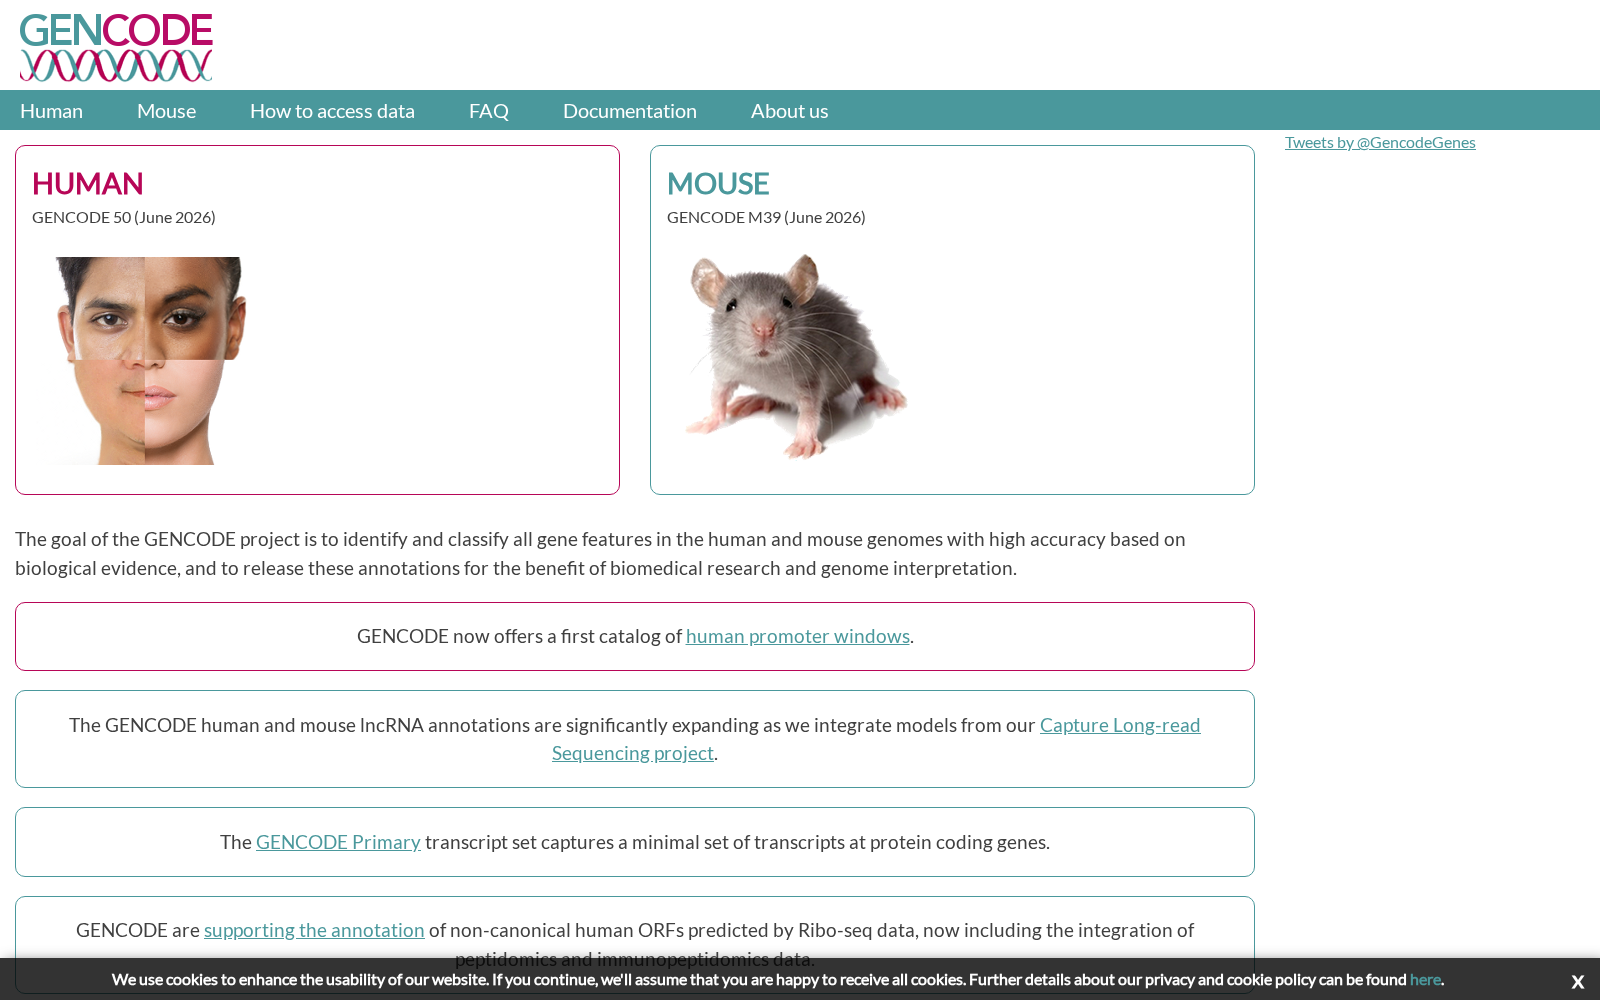Click the HUMAN heading
The height and width of the screenshot is (1000, 1600).
click(88, 183)
